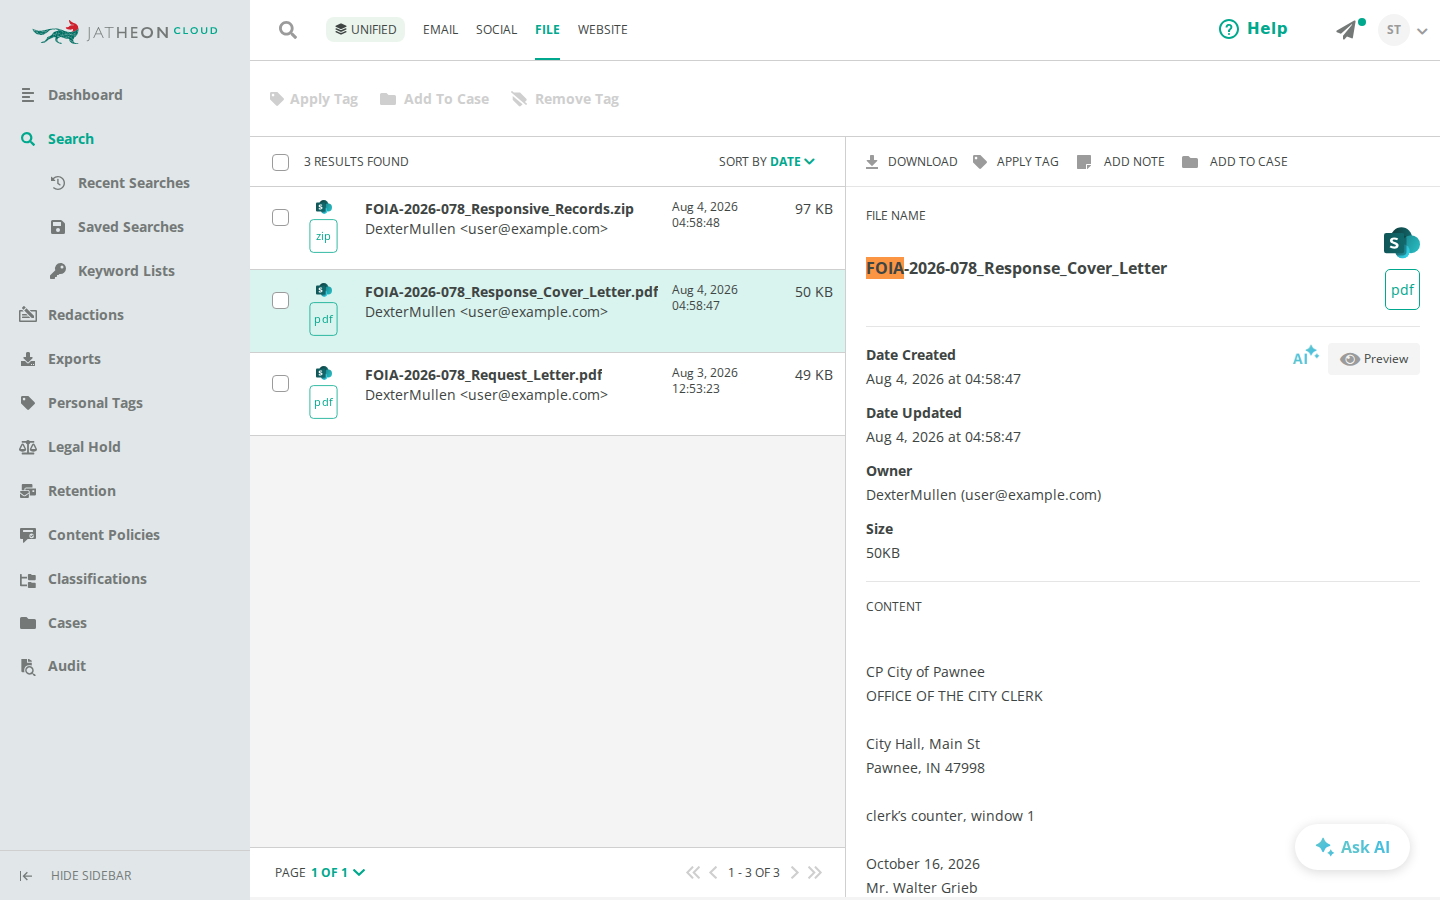Image resolution: width=1440 pixels, height=900 pixels.
Task: Click pdf icon of Request_Letter file
Action: pyautogui.click(x=323, y=402)
